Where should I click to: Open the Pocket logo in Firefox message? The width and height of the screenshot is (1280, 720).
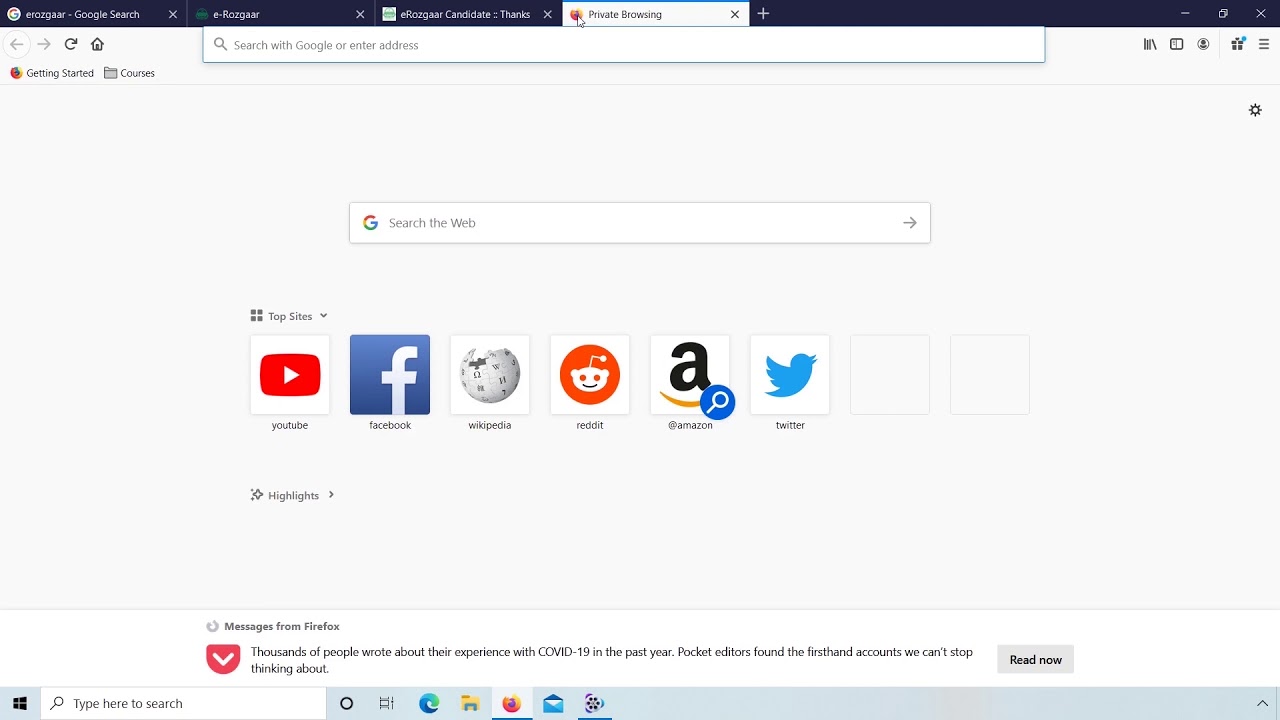click(223, 659)
